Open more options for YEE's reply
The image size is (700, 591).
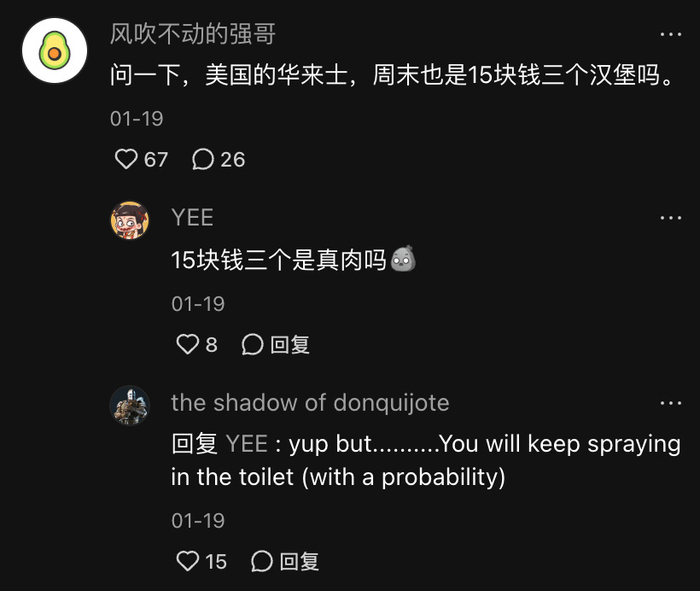pyautogui.click(x=670, y=218)
